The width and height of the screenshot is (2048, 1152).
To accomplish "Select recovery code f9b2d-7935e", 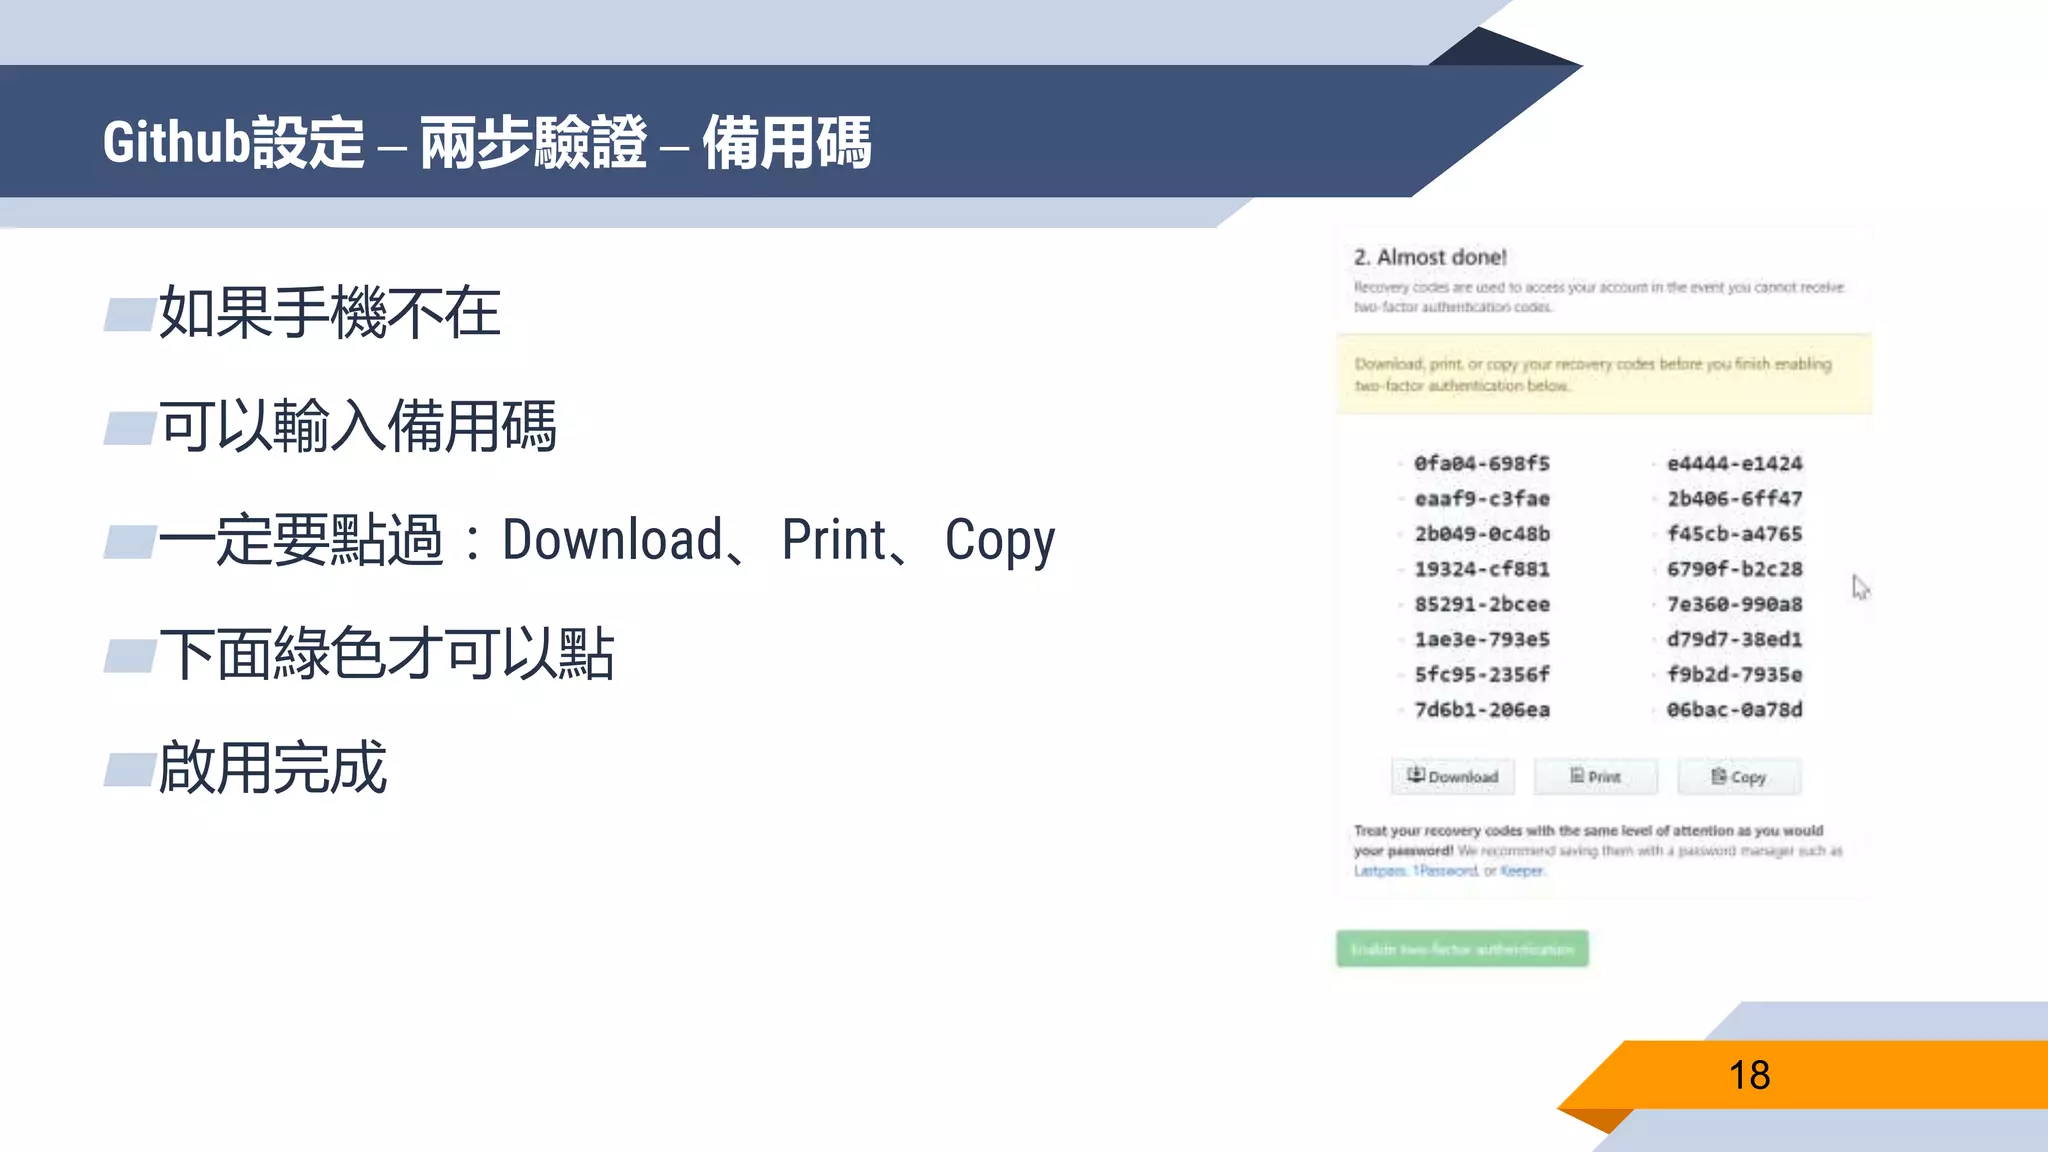I will point(1735,674).
